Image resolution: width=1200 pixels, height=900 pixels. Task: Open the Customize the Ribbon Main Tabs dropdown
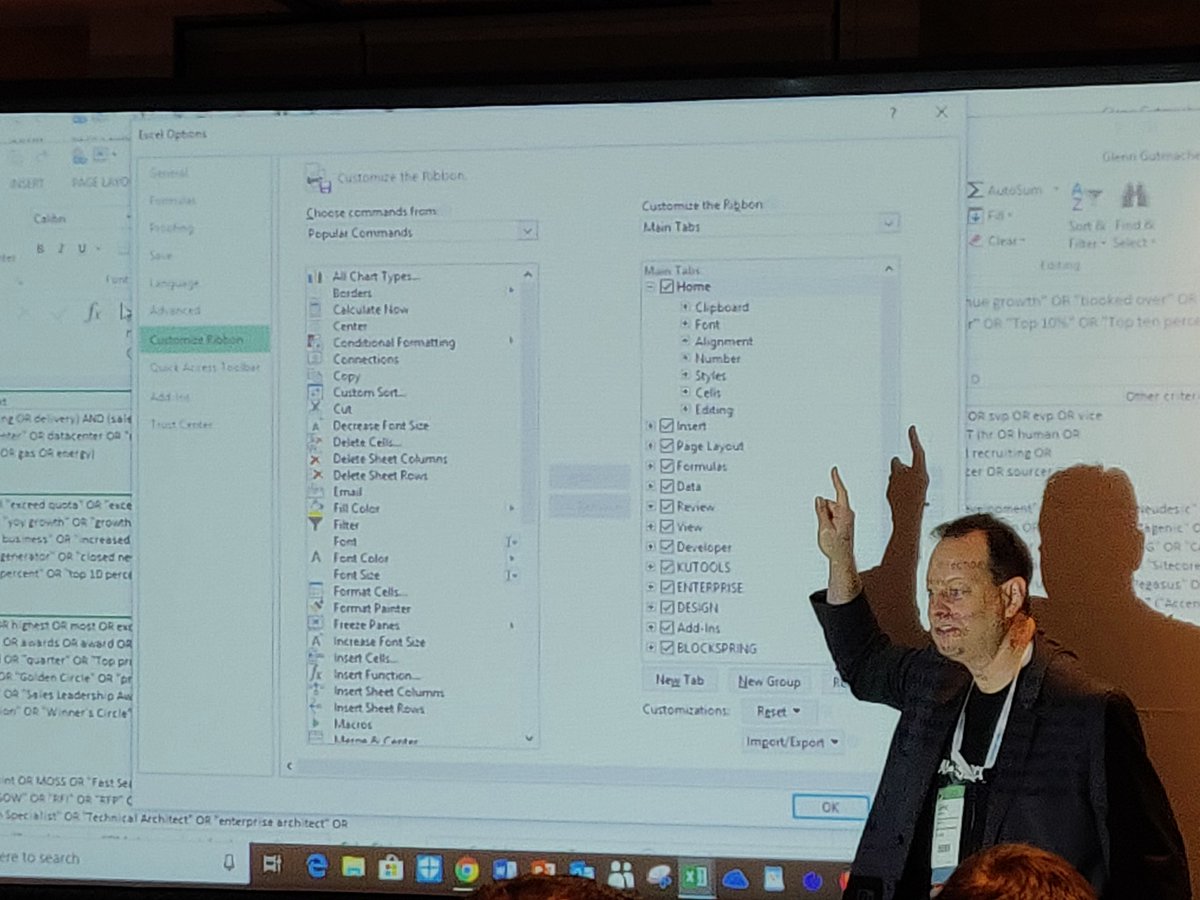point(889,224)
